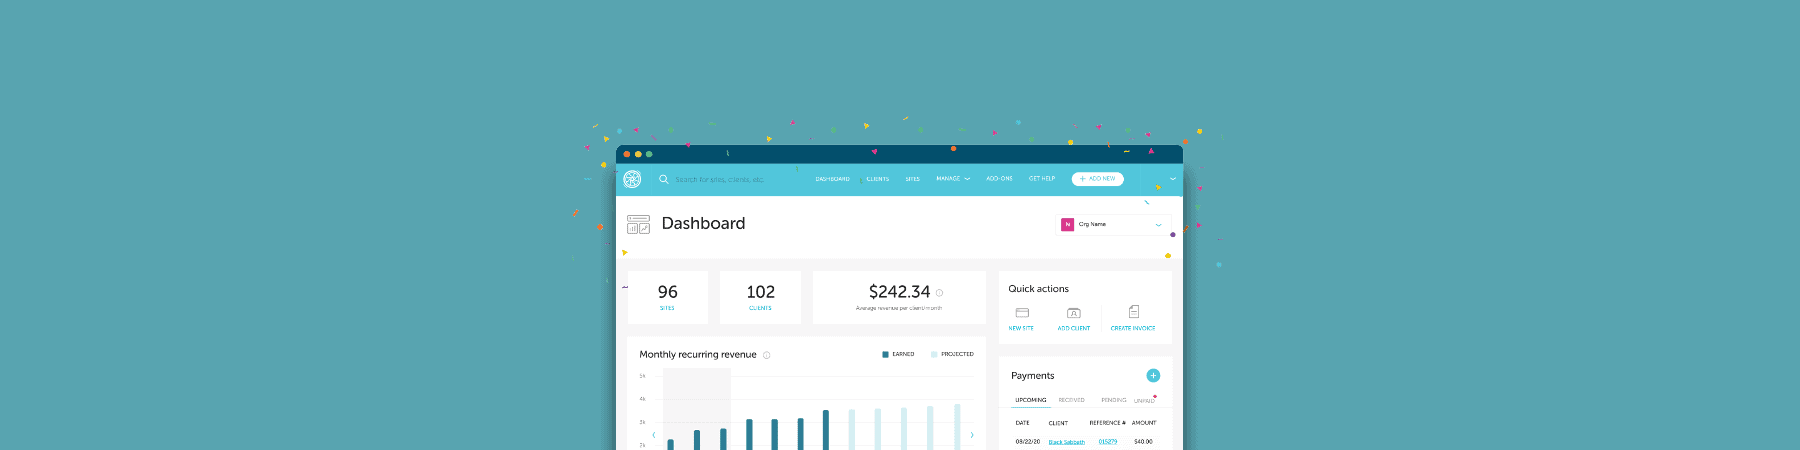Open reference number 015279 link
This screenshot has height=450, width=1800.
[1108, 442]
